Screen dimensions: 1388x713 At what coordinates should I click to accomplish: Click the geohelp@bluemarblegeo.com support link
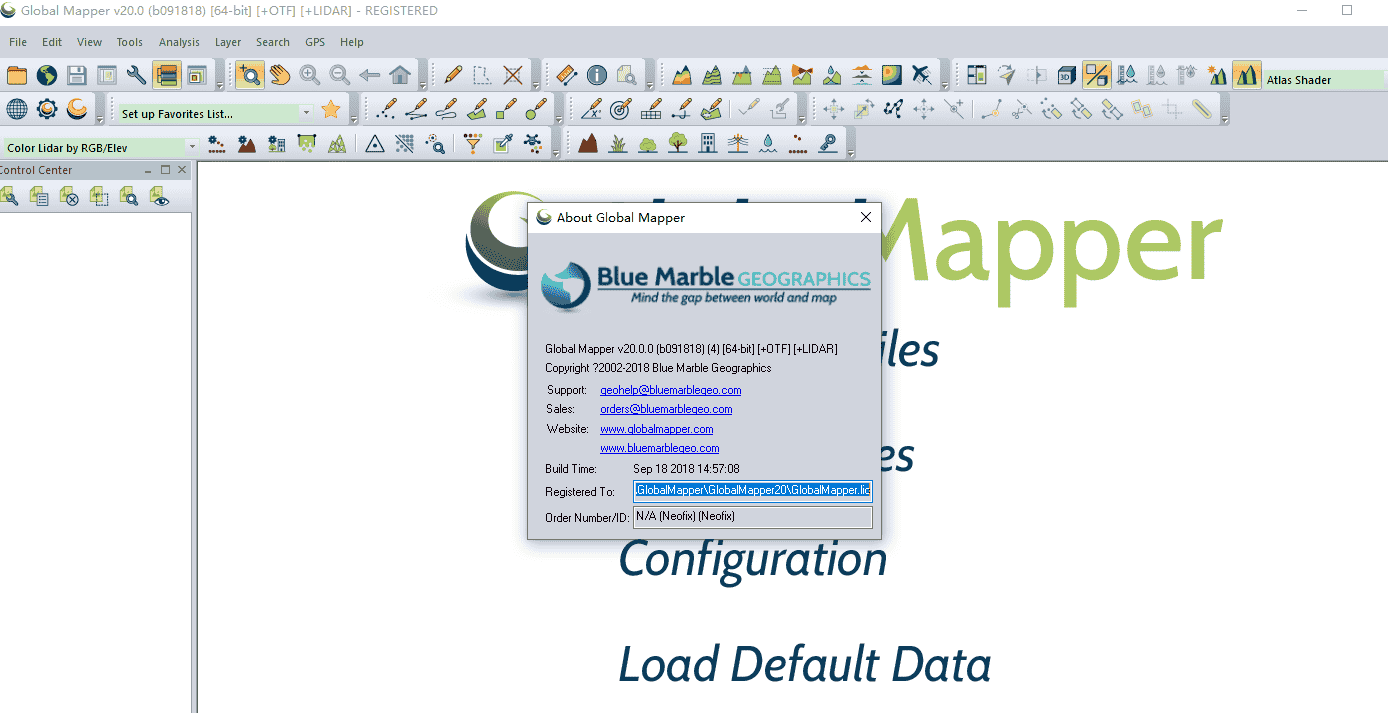[670, 390]
